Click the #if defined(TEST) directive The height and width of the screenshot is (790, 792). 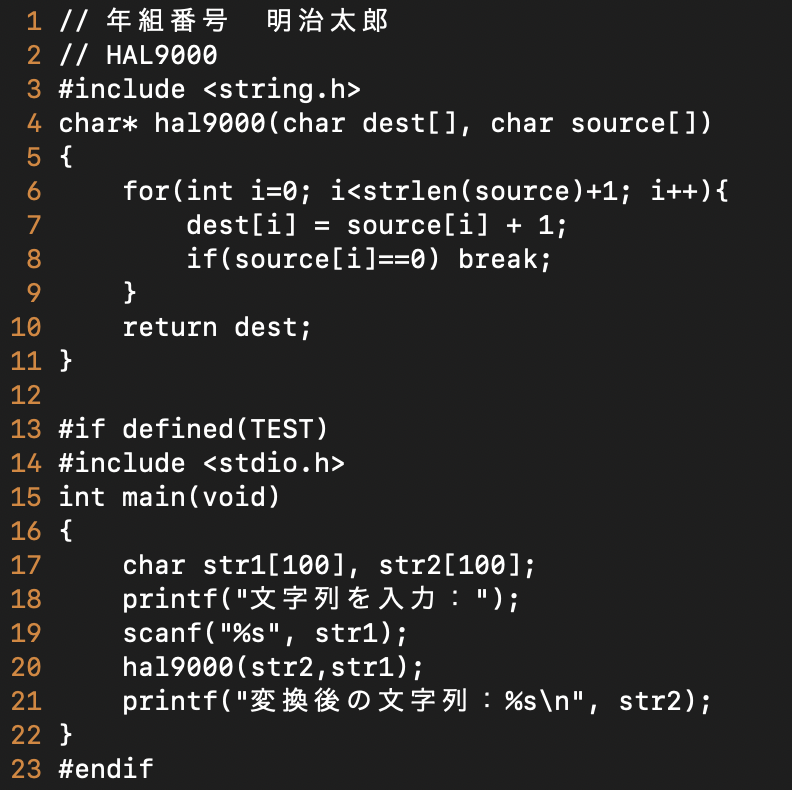pyautogui.click(x=193, y=429)
